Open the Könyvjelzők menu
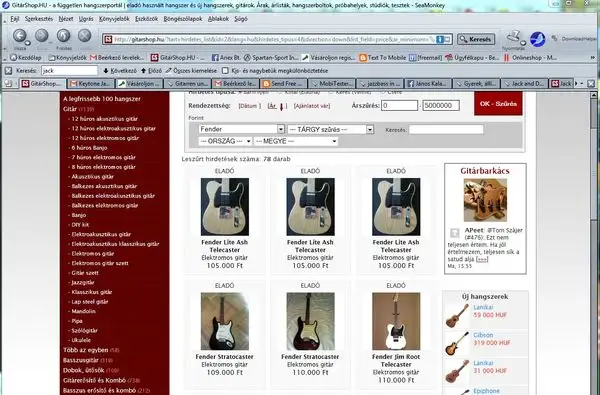This screenshot has width=600, height=395. 114,19
